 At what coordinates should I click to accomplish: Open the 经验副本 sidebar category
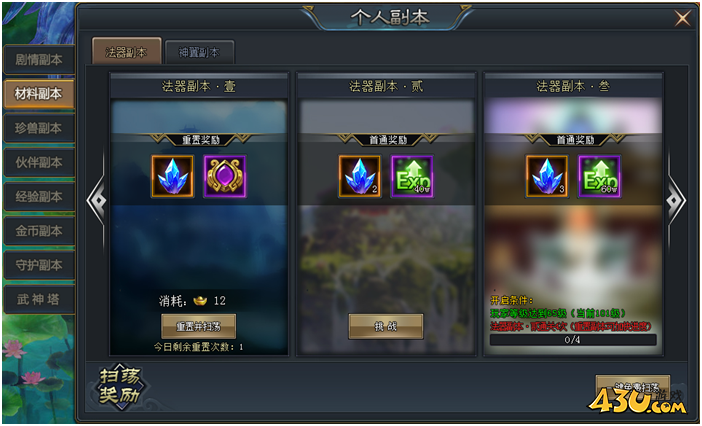pos(39,196)
